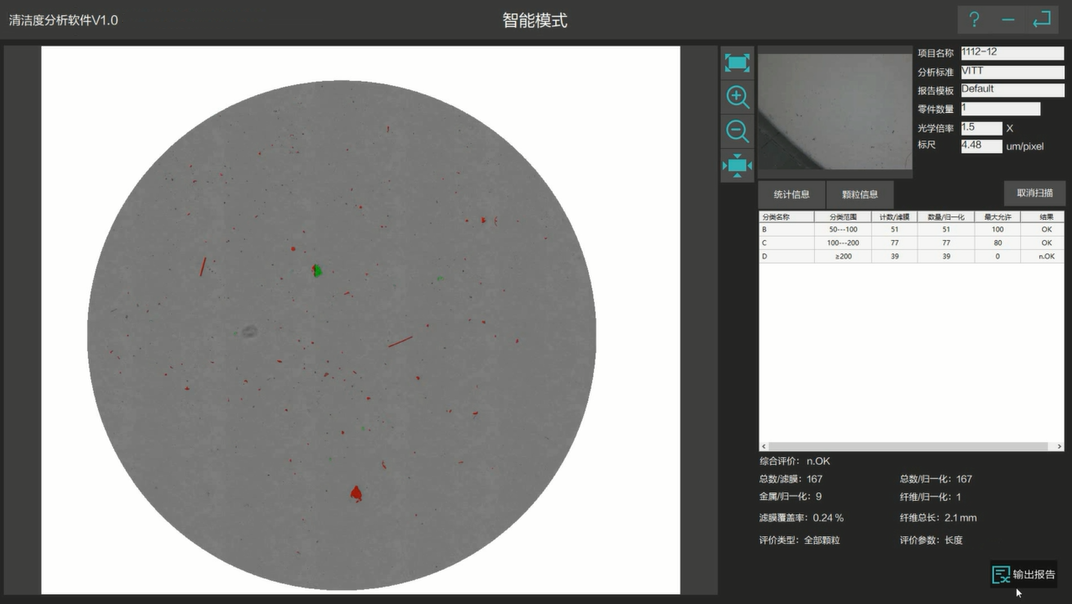The height and width of the screenshot is (604, 1072).
Task: Zoom in with the magnifier plus icon
Action: tap(737, 97)
